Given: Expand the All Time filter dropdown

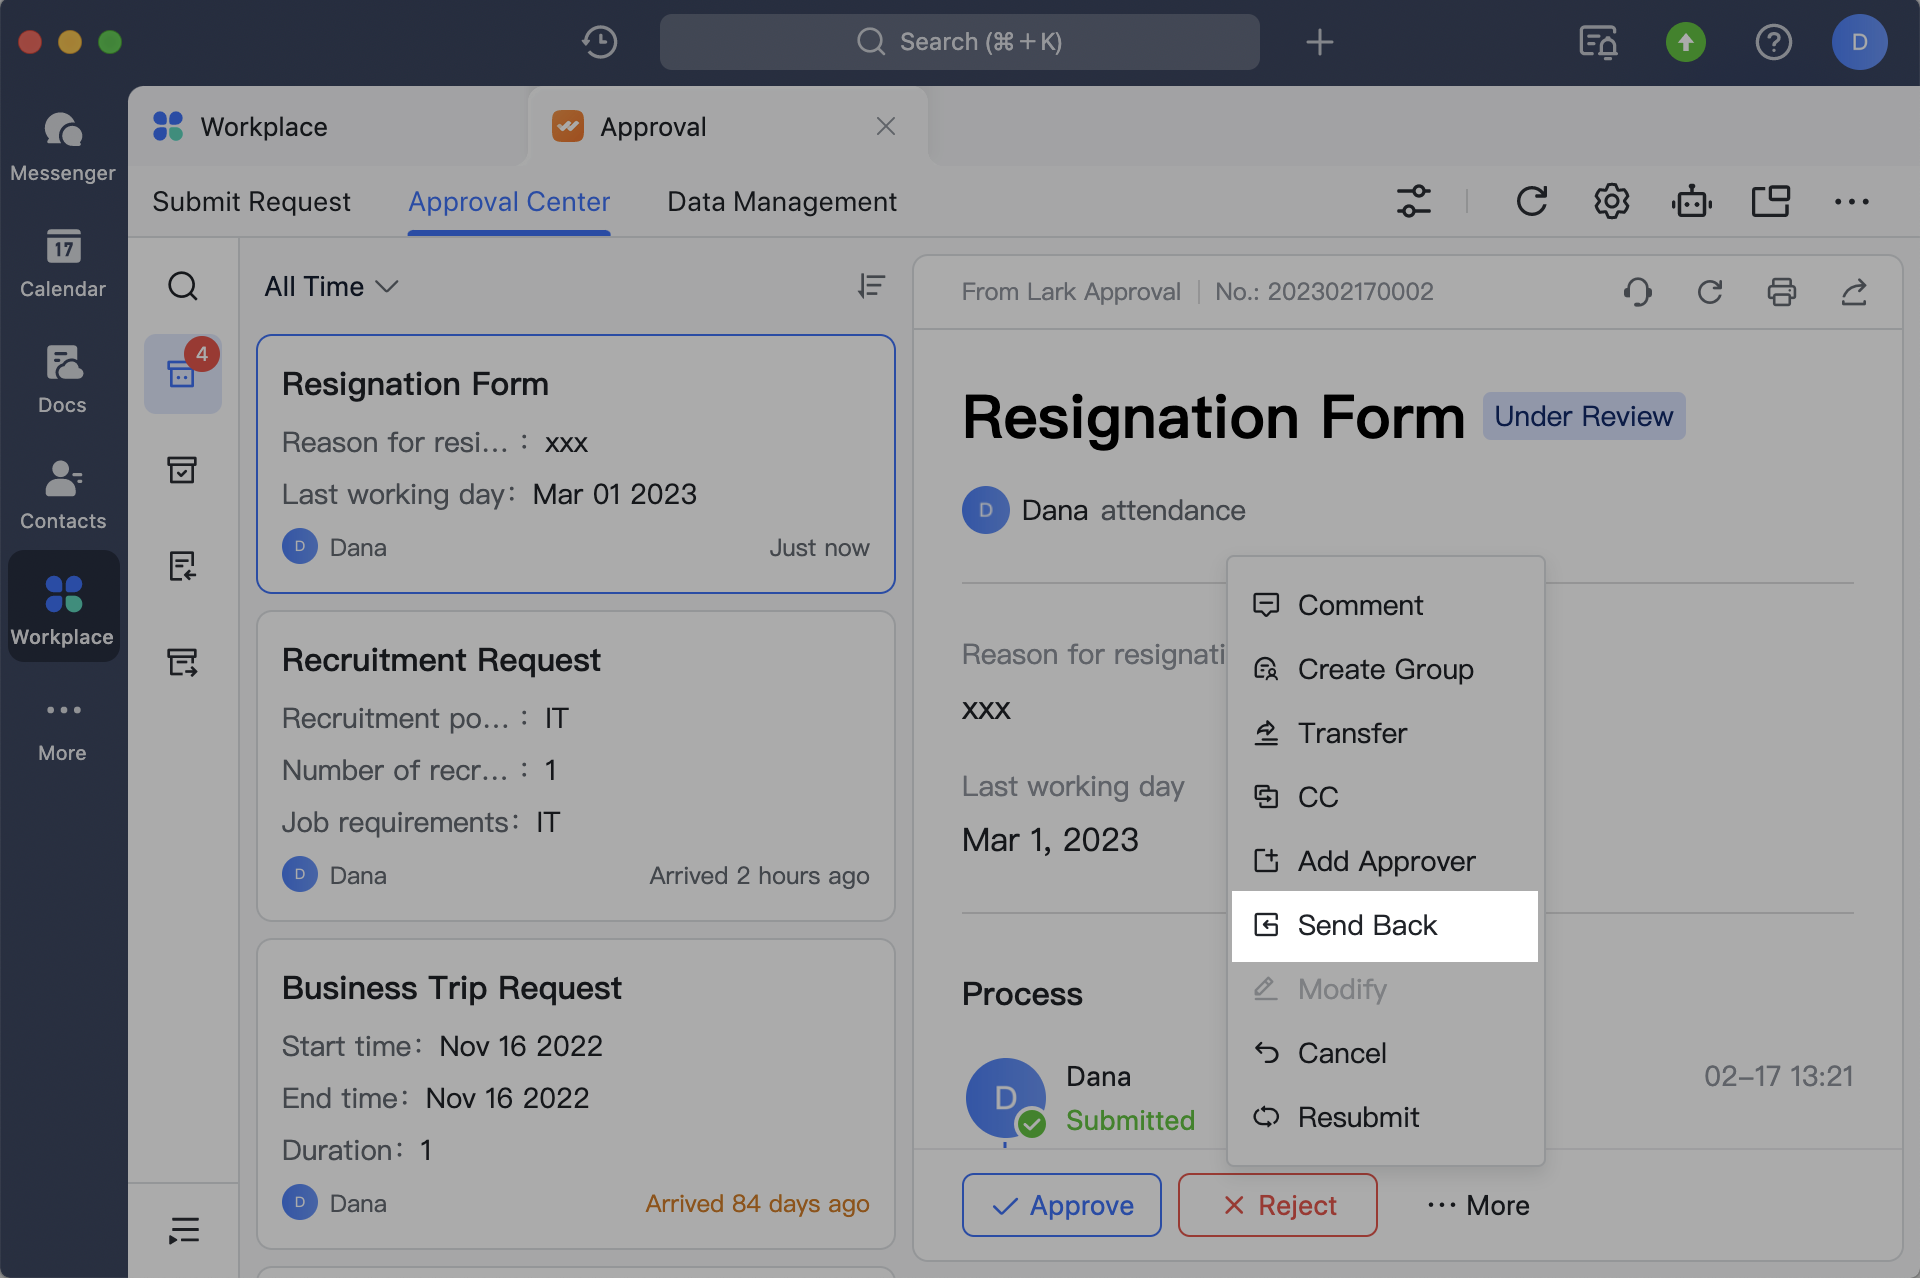Looking at the screenshot, I should (331, 287).
